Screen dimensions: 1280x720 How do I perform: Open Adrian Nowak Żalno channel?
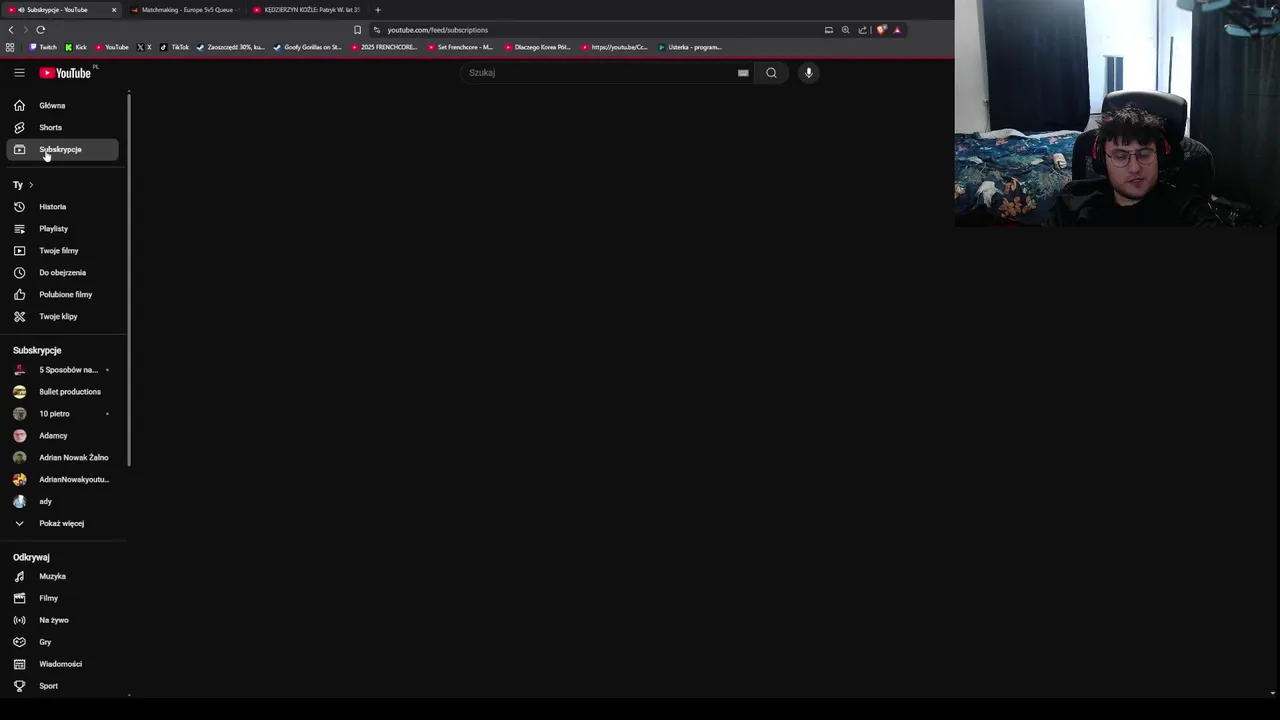(x=62, y=458)
